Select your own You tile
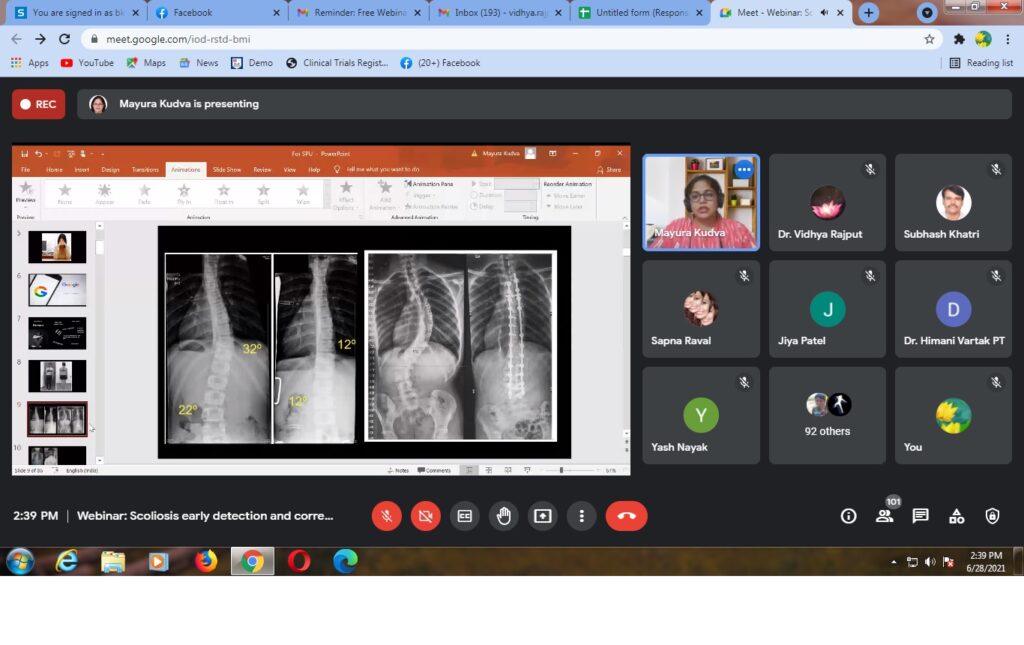This screenshot has height=645, width=1024. (x=953, y=415)
